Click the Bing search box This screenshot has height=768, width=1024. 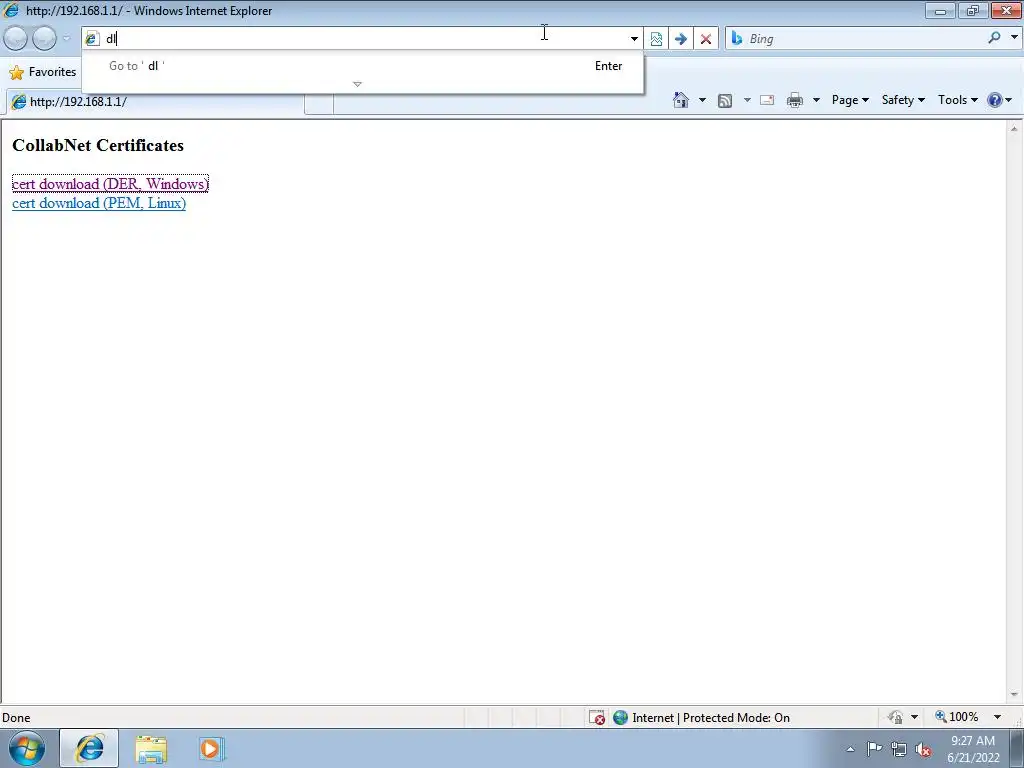863,39
